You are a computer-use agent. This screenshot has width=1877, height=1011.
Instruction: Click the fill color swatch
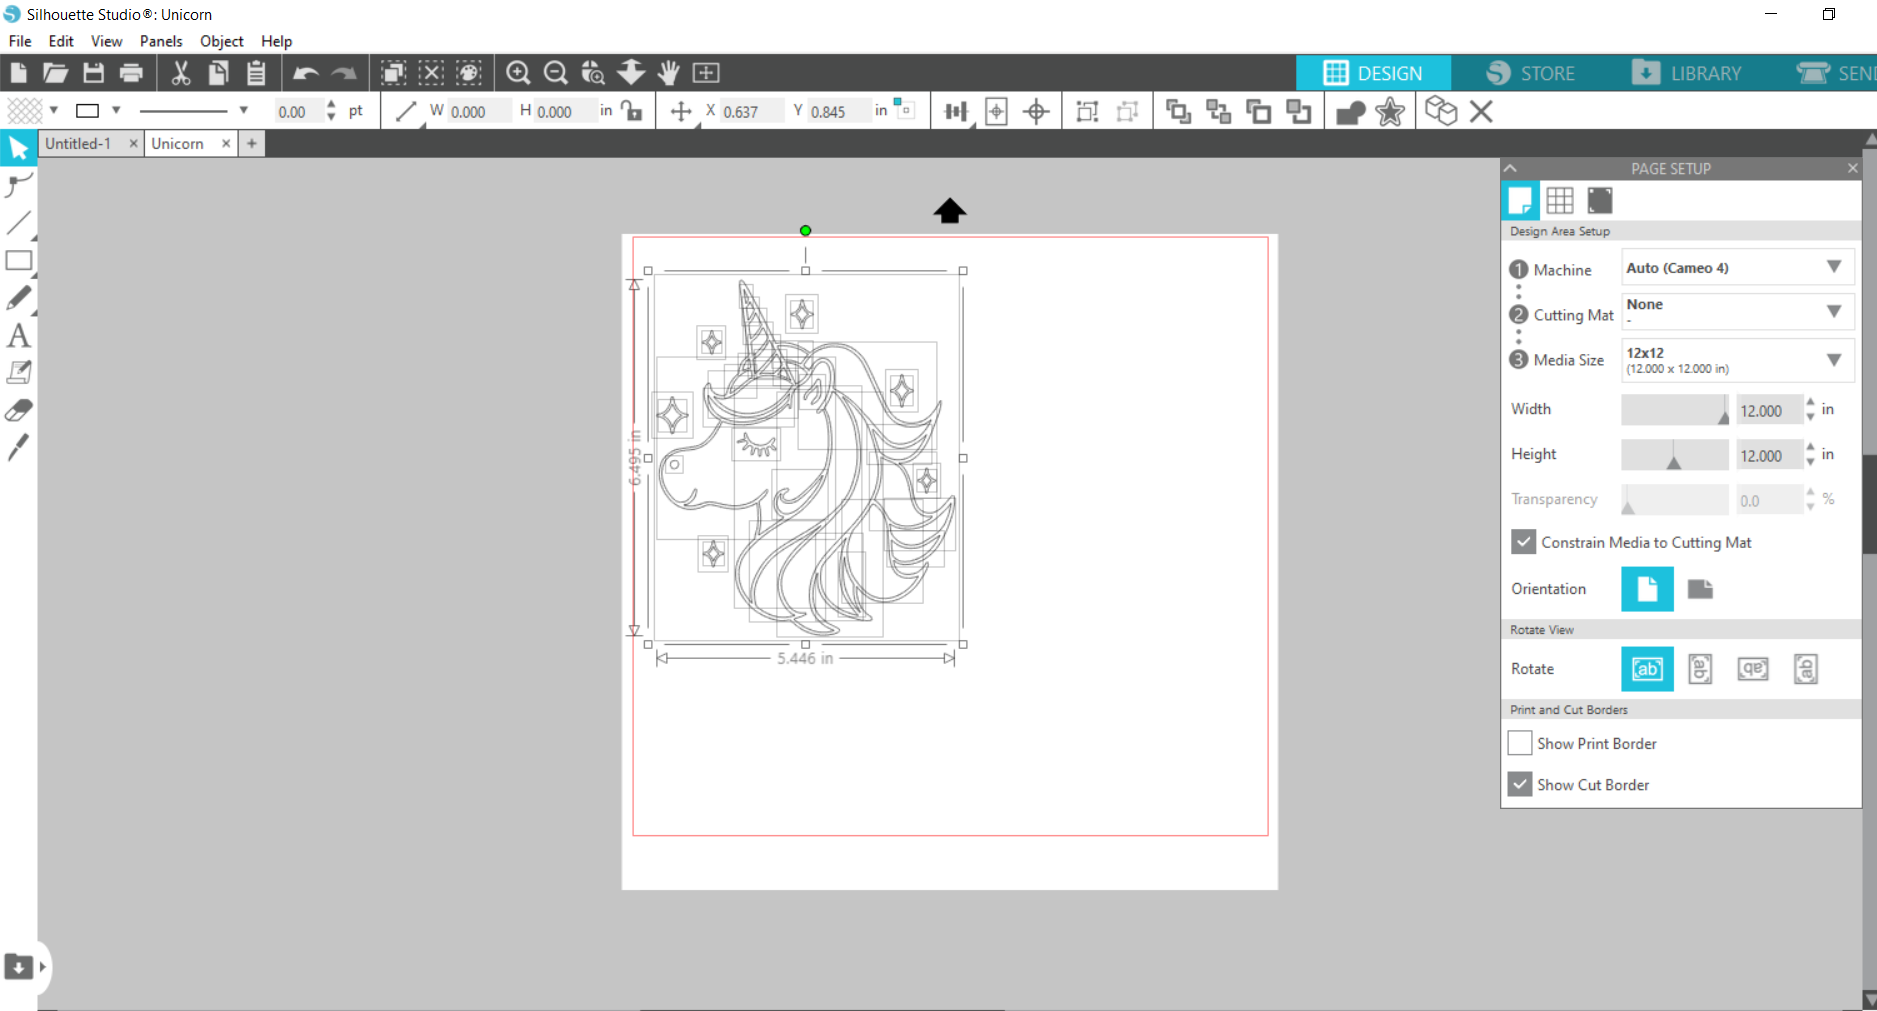(x=25, y=110)
